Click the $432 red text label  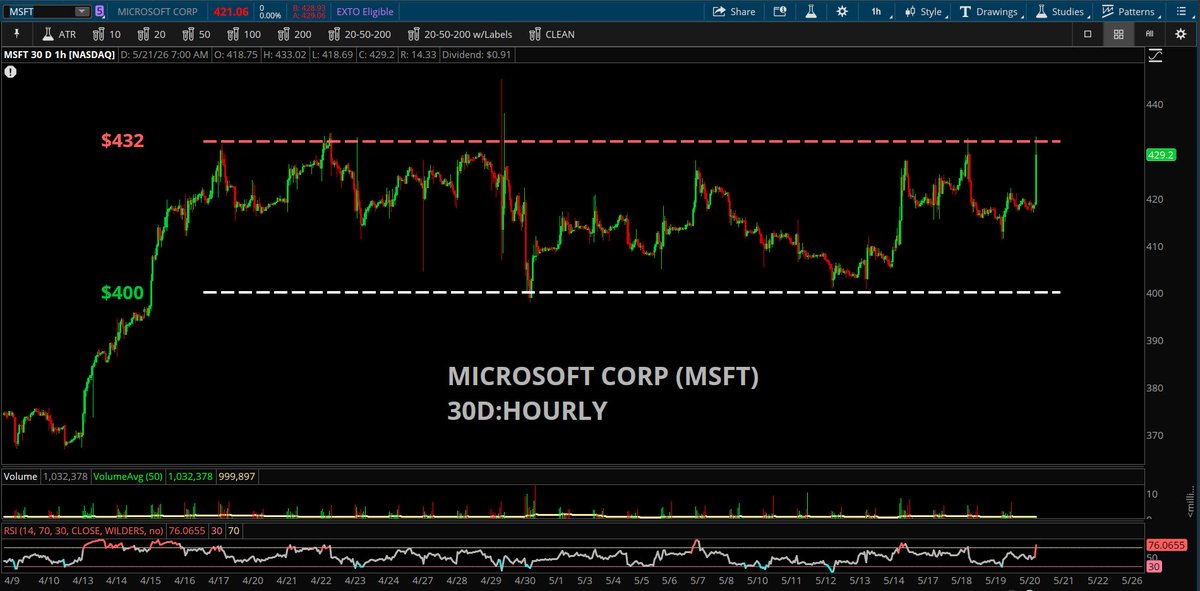pos(123,141)
